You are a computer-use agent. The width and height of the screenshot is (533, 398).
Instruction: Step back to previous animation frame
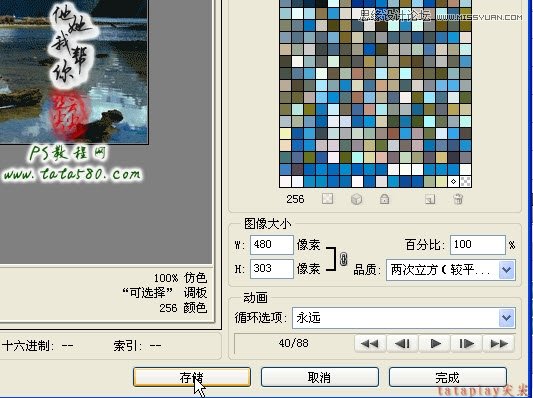[402, 344]
